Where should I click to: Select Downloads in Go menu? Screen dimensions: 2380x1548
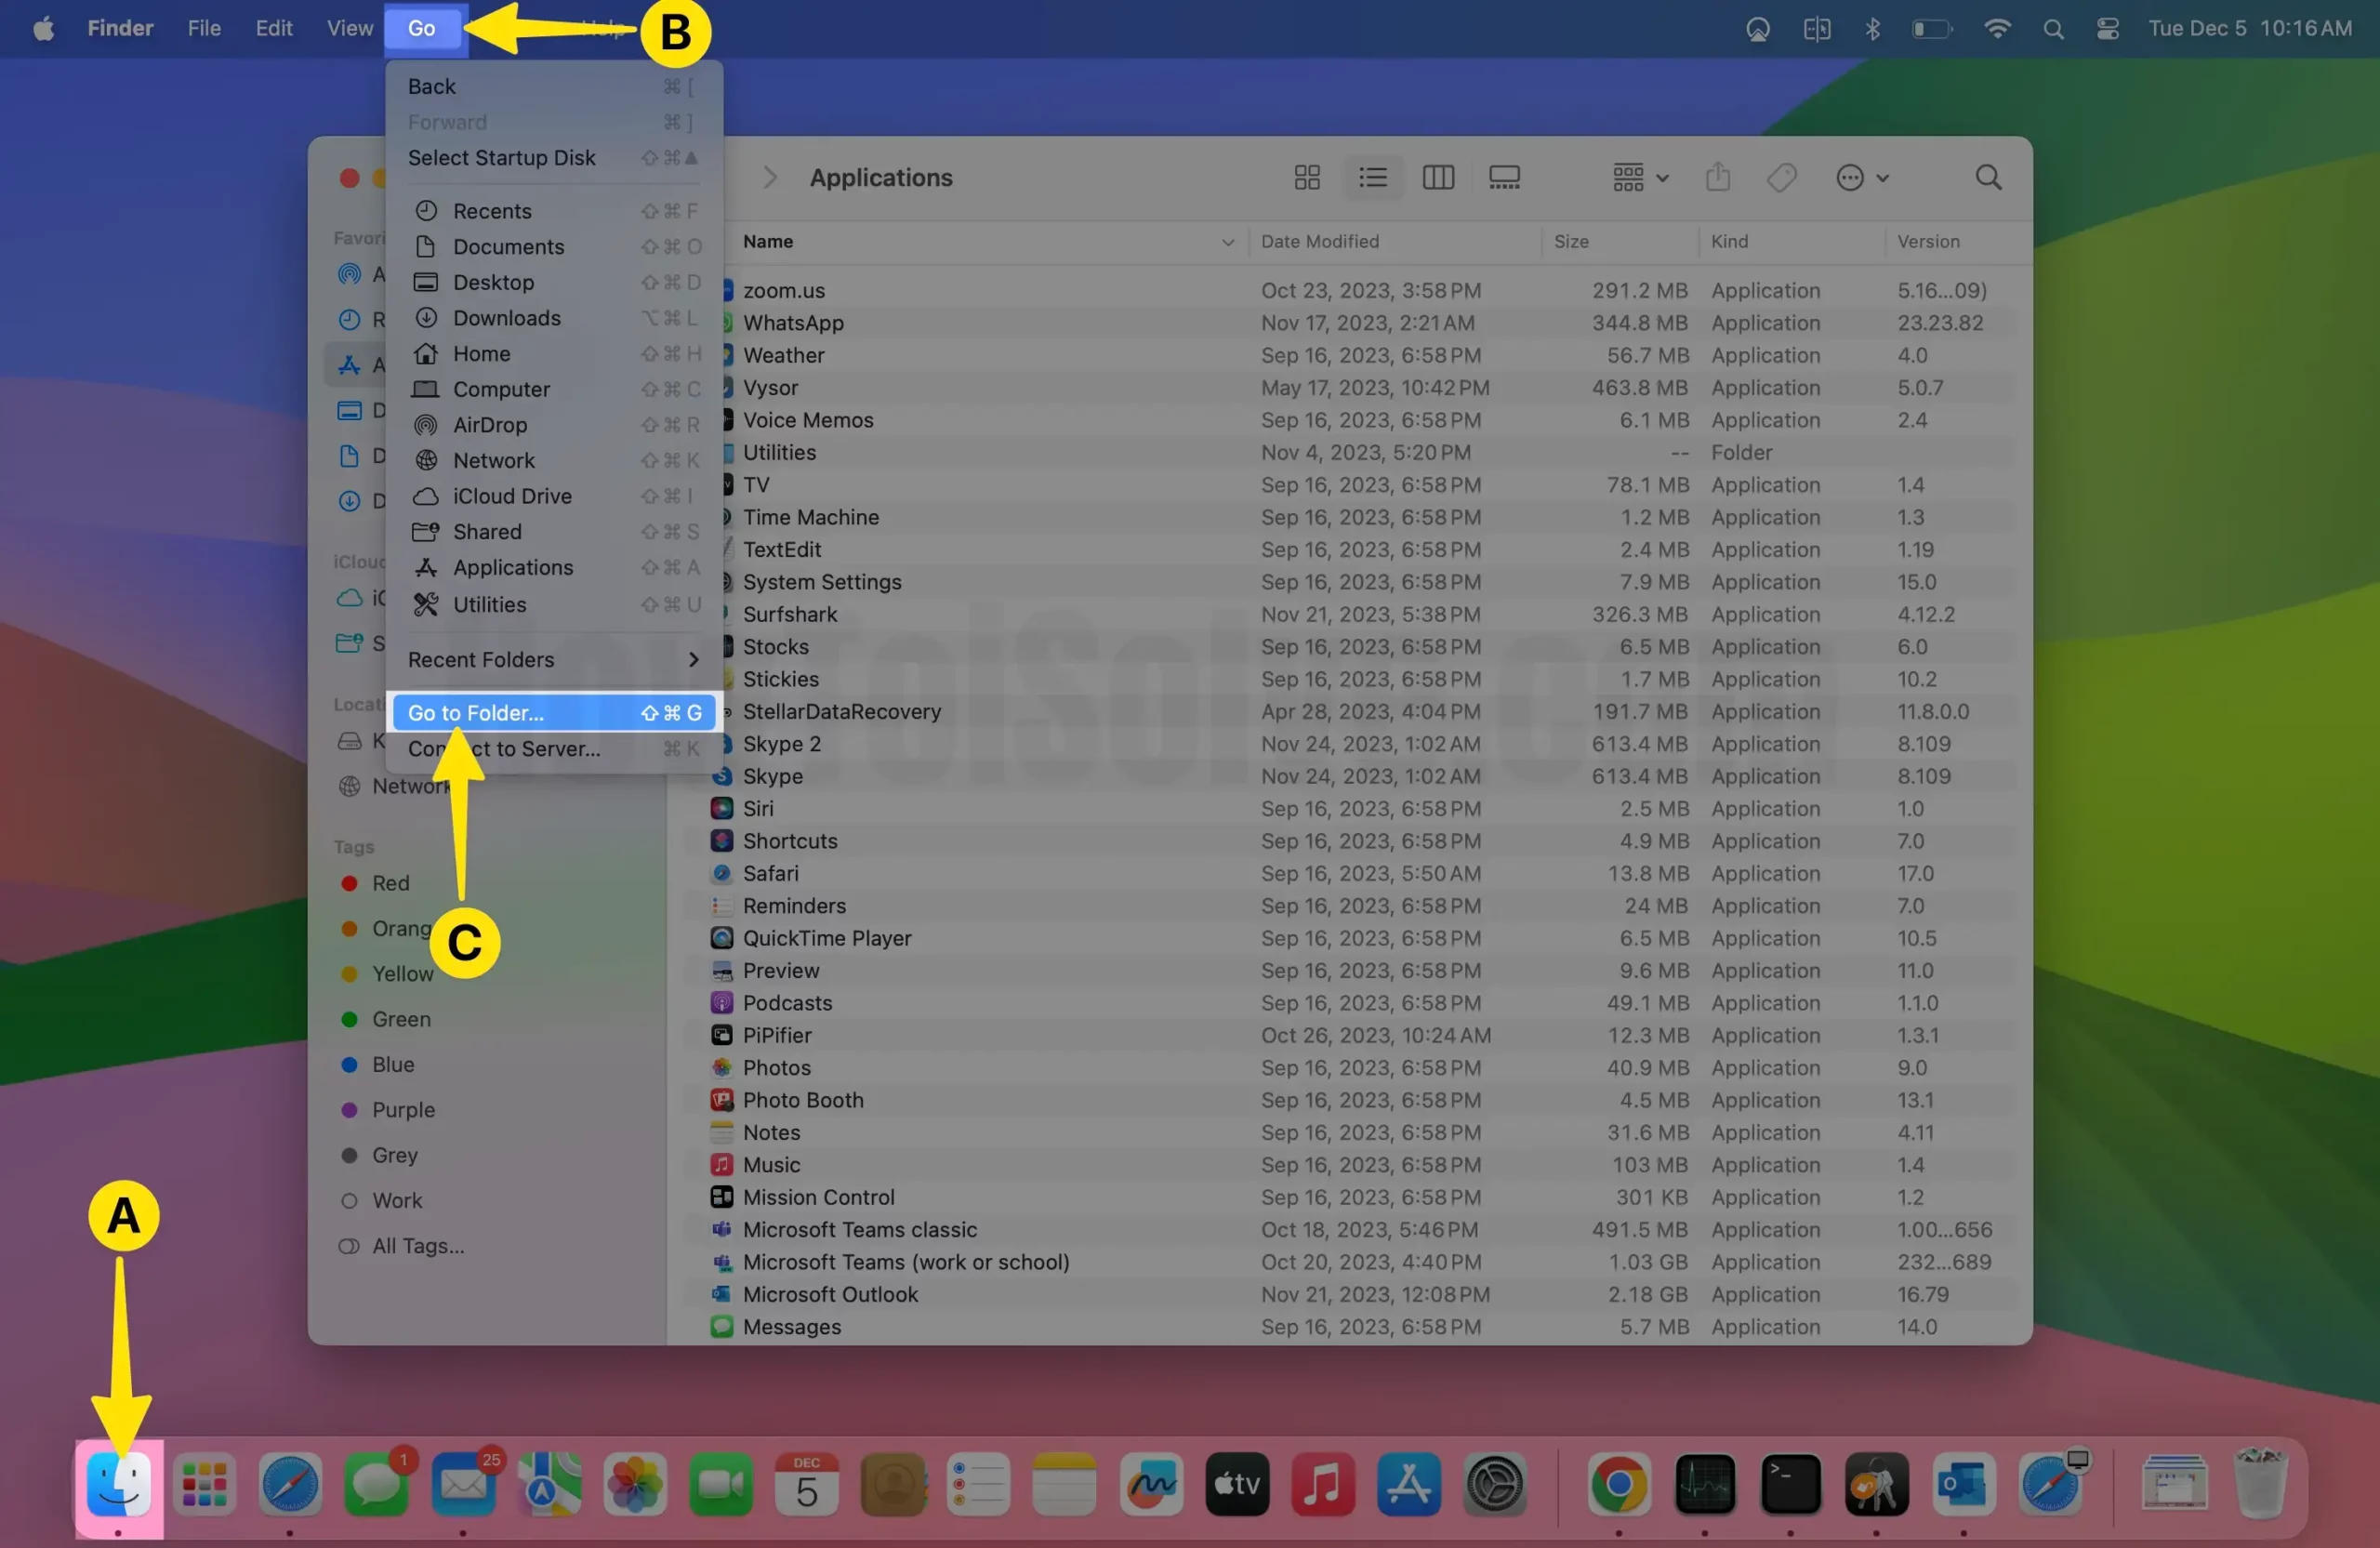coord(553,318)
